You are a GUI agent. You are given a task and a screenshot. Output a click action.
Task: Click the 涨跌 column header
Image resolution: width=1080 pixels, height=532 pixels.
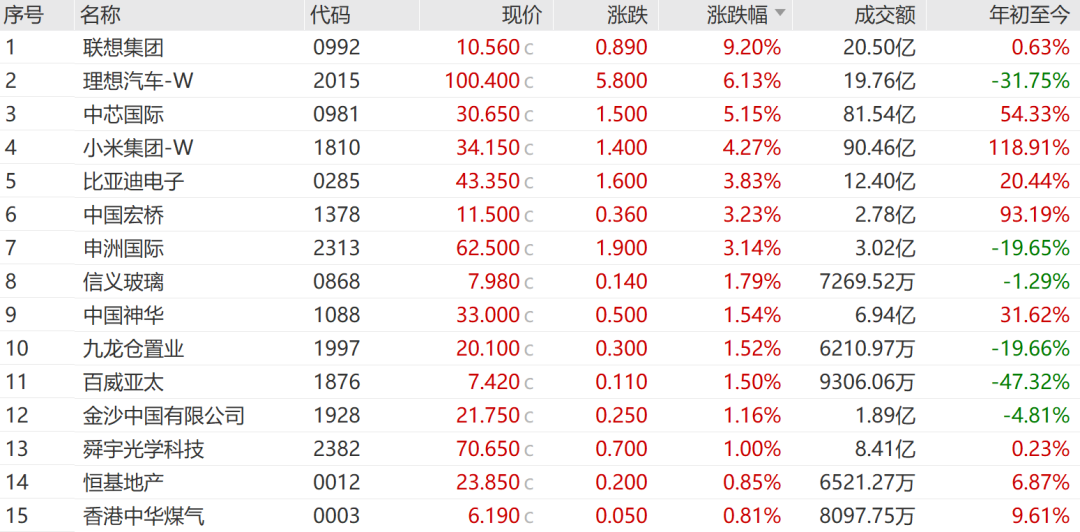[x=627, y=14]
